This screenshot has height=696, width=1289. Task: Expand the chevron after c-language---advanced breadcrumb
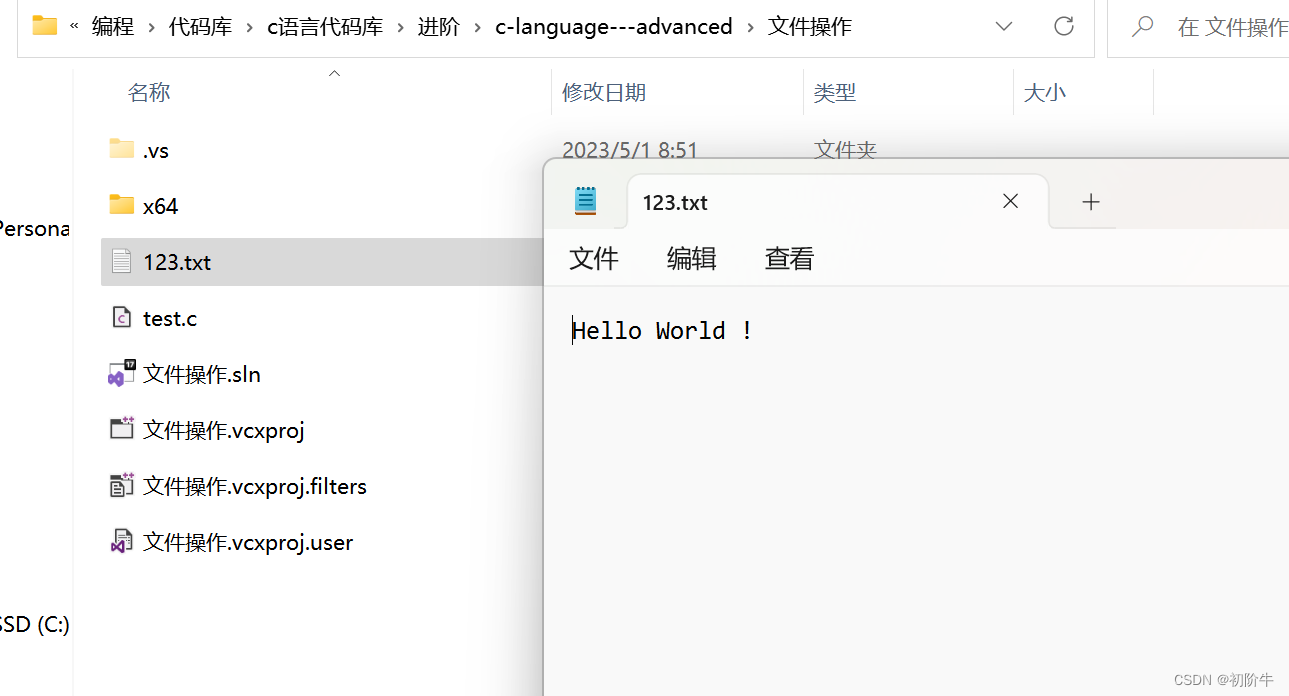[750, 27]
